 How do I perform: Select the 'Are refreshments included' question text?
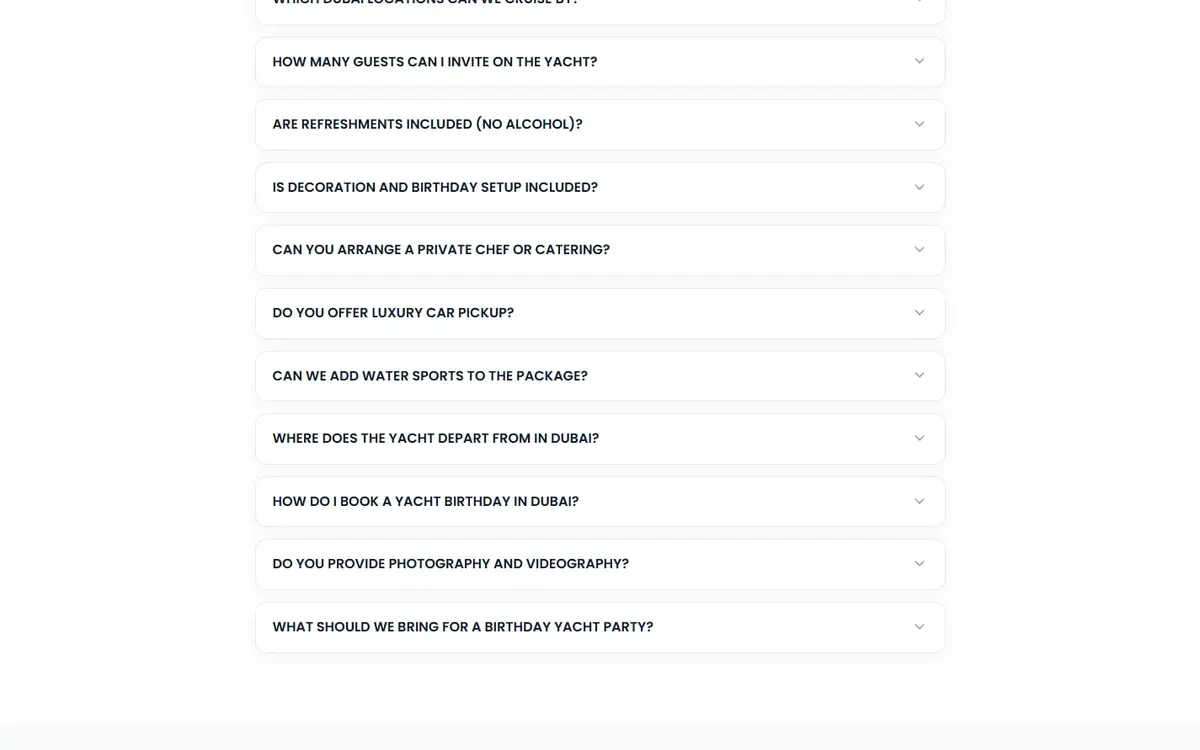tap(427, 124)
